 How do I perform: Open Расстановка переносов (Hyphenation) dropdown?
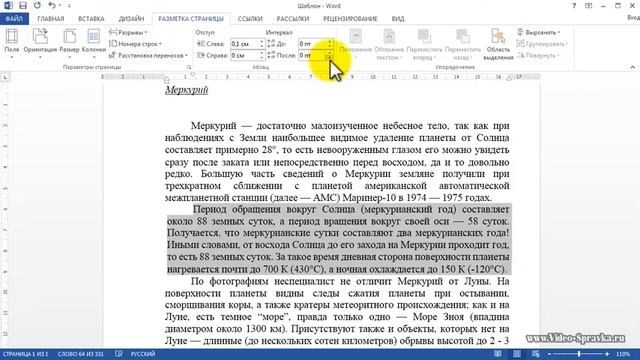pyautogui.click(x=149, y=55)
